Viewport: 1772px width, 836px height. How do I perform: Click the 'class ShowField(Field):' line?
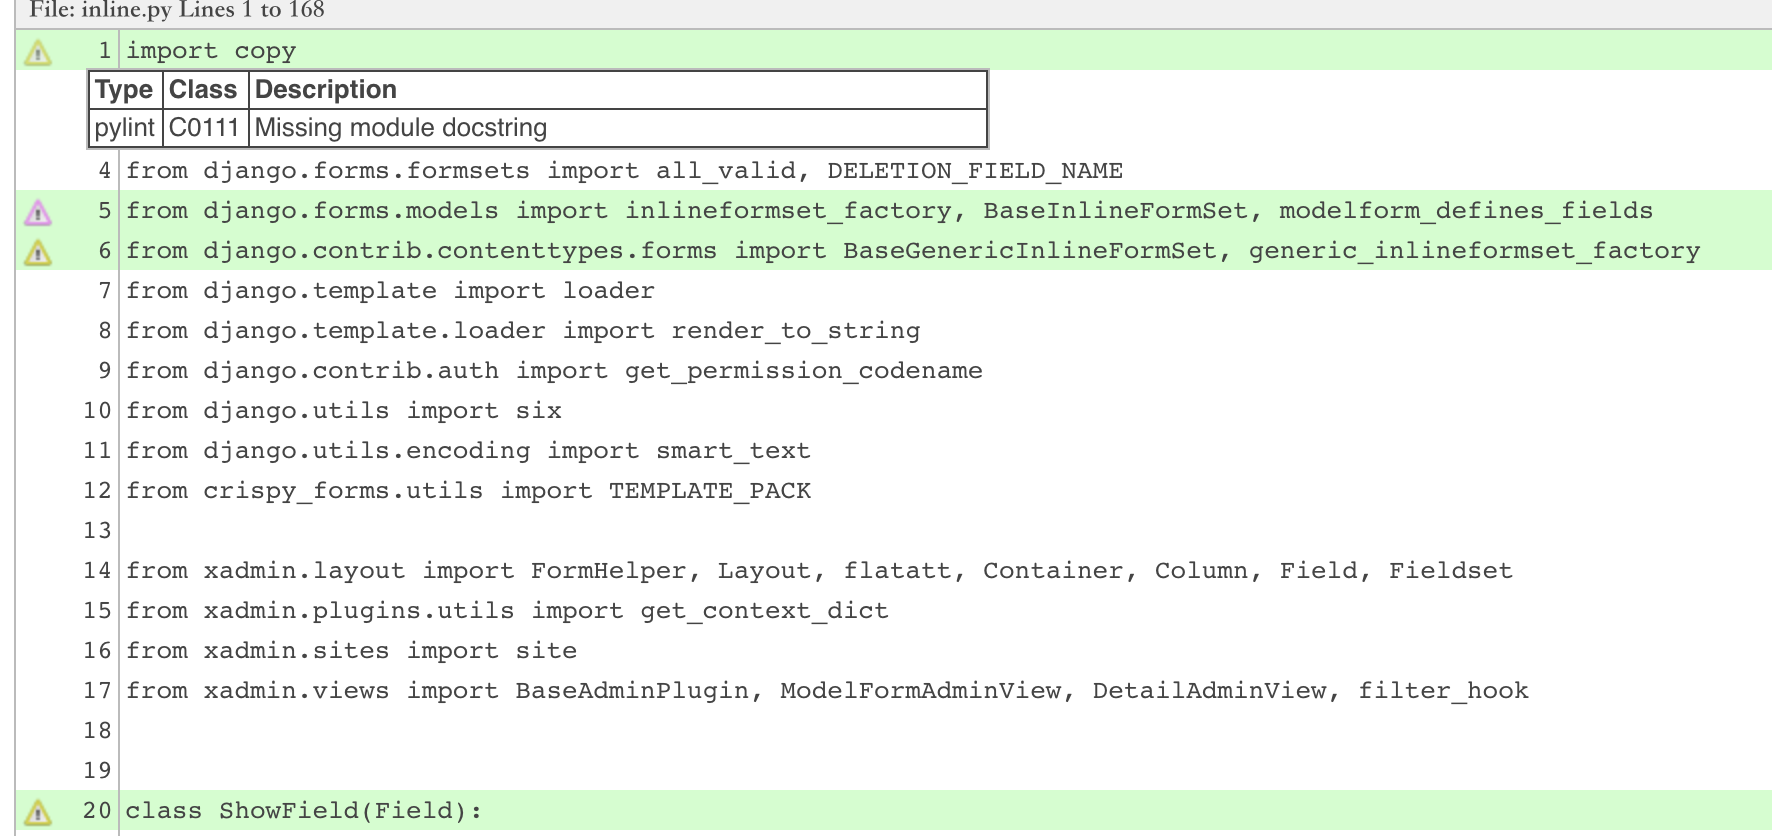303,811
